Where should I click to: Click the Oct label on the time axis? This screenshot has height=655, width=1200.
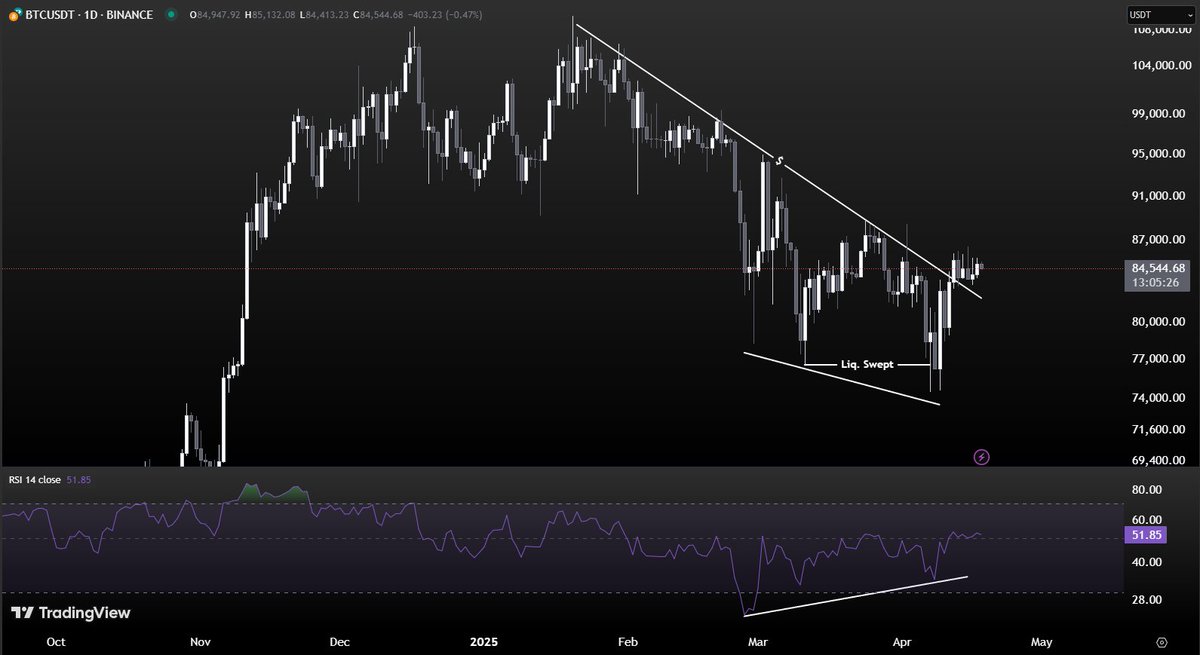(56, 641)
